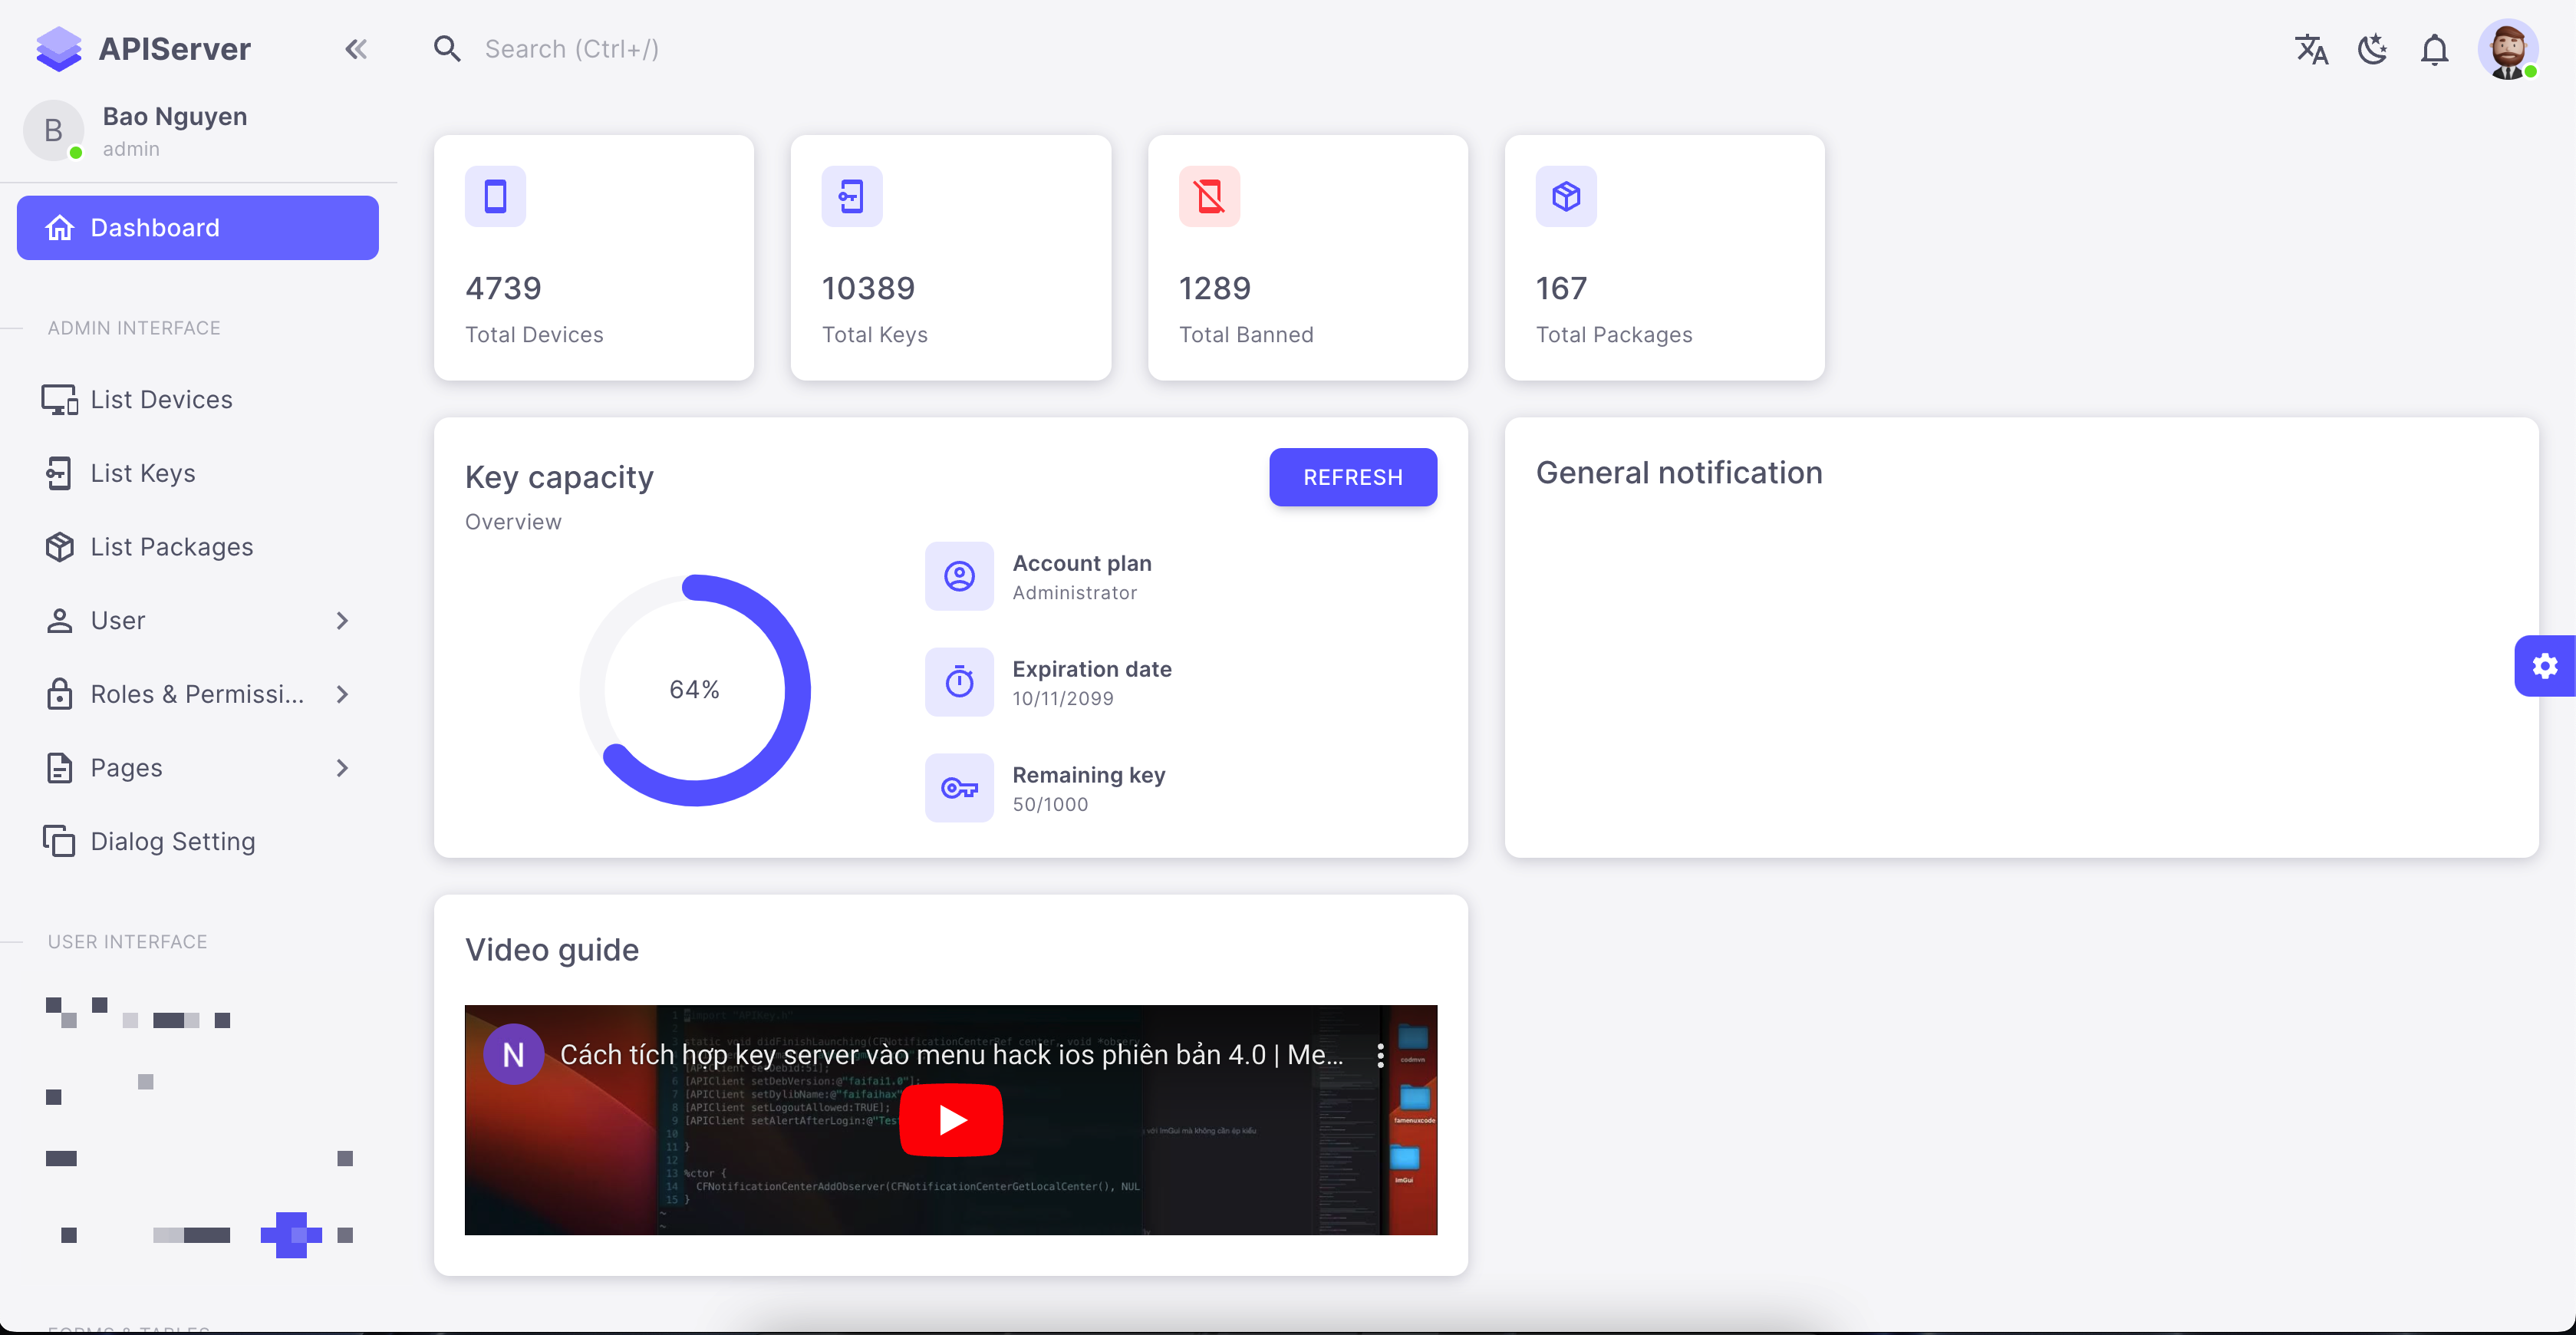Open Dialog Setting page

coord(198,842)
